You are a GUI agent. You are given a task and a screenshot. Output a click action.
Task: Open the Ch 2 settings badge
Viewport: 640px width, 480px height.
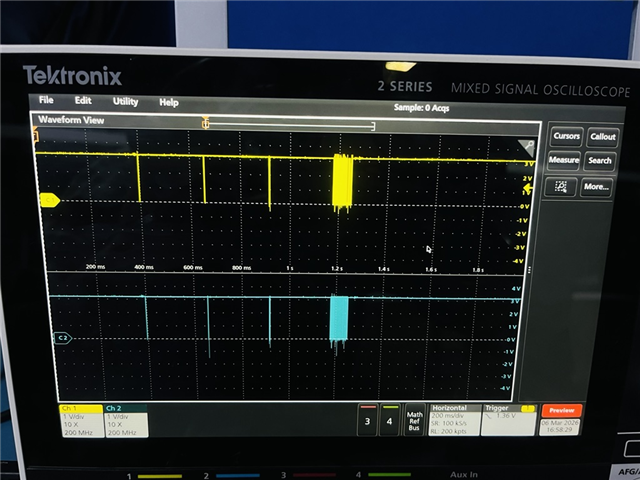(126, 421)
